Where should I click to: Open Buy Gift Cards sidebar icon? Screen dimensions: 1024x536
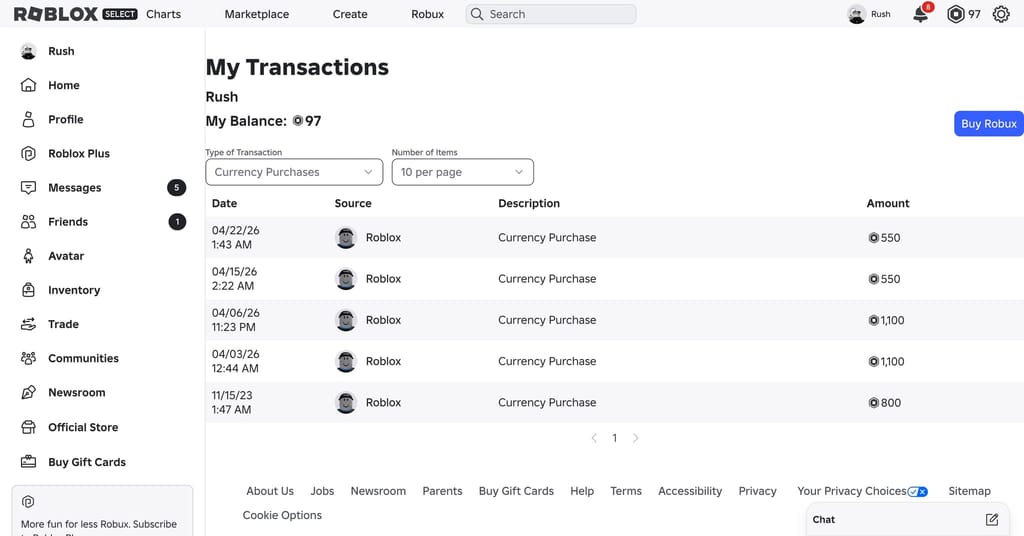pos(28,462)
